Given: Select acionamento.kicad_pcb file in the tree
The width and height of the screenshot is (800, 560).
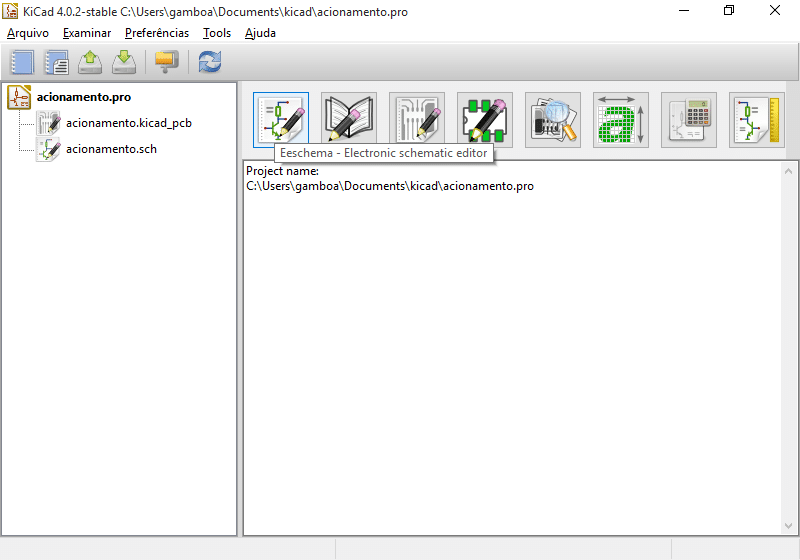Looking at the screenshot, I should pos(128,123).
